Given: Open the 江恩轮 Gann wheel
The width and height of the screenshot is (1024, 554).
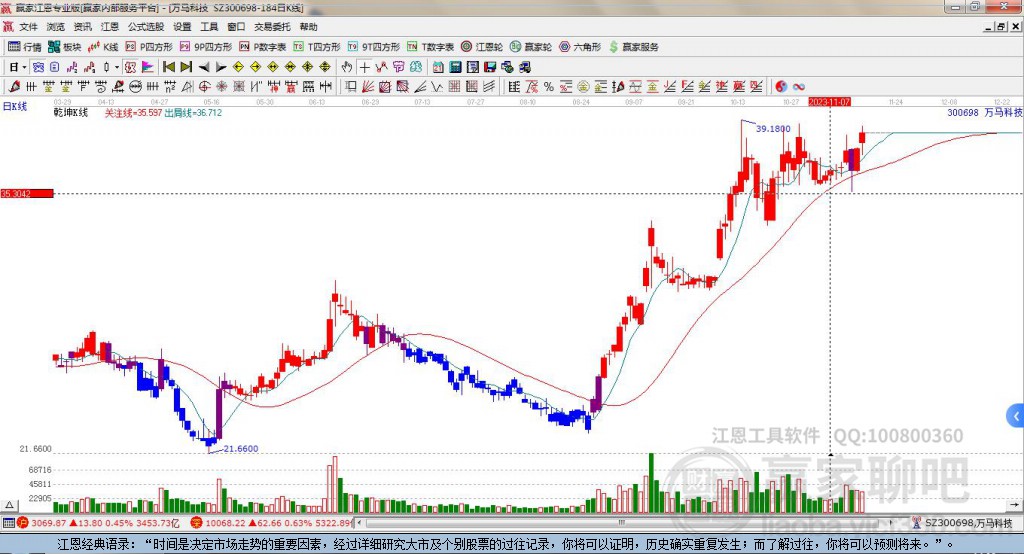Looking at the screenshot, I should point(482,47).
